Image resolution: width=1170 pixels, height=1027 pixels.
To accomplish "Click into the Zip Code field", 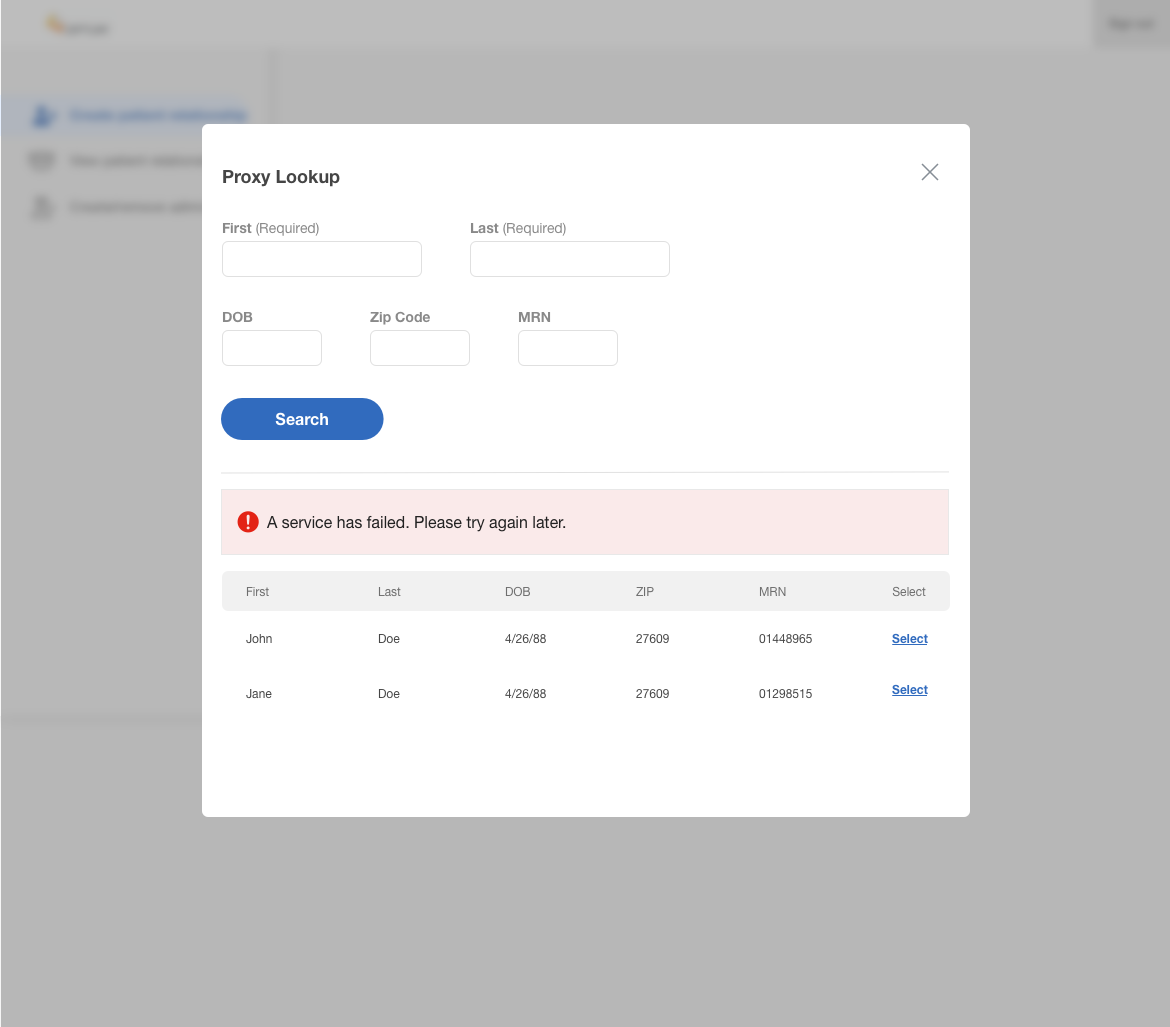I will [x=419, y=348].
